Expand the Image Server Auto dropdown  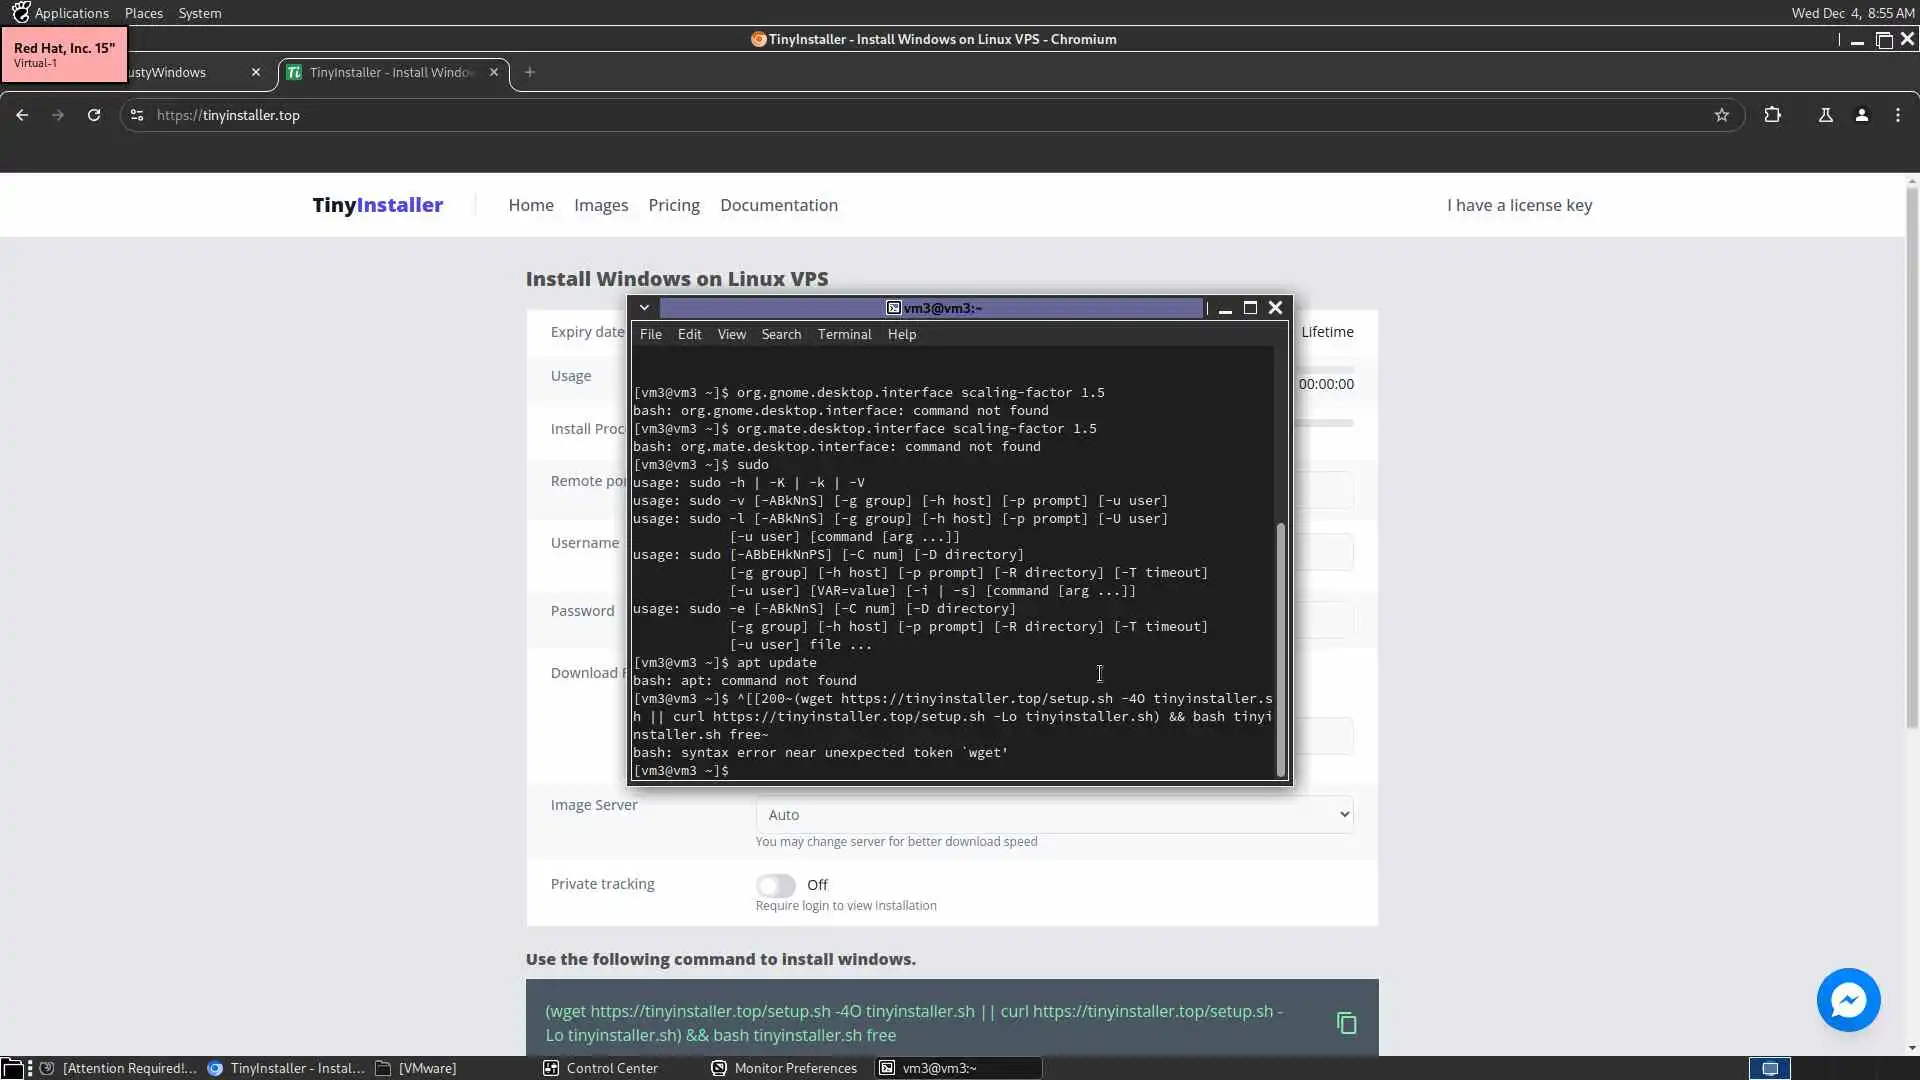[x=1054, y=815]
